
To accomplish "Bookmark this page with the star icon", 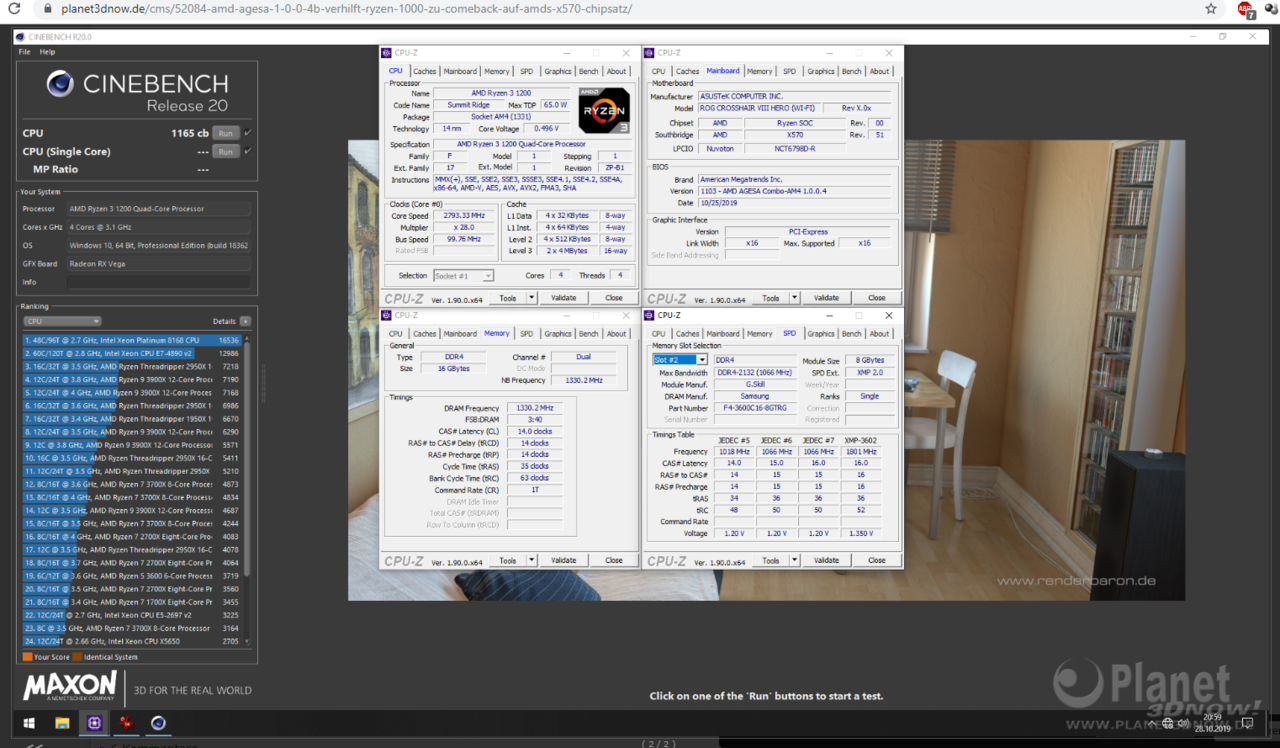I will pyautogui.click(x=1211, y=9).
